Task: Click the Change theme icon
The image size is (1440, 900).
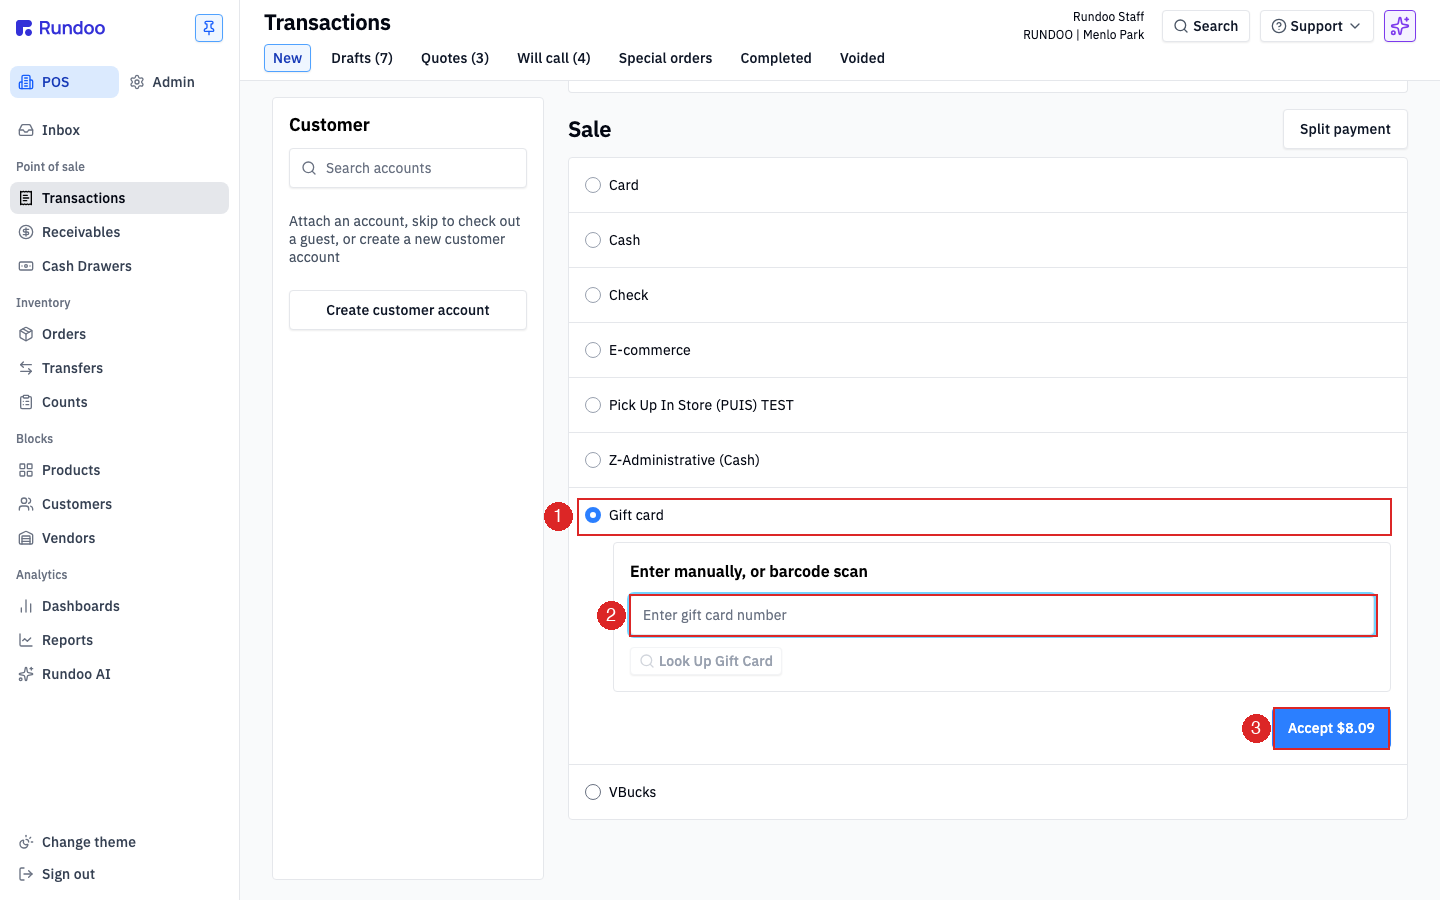Action: pyautogui.click(x=26, y=842)
